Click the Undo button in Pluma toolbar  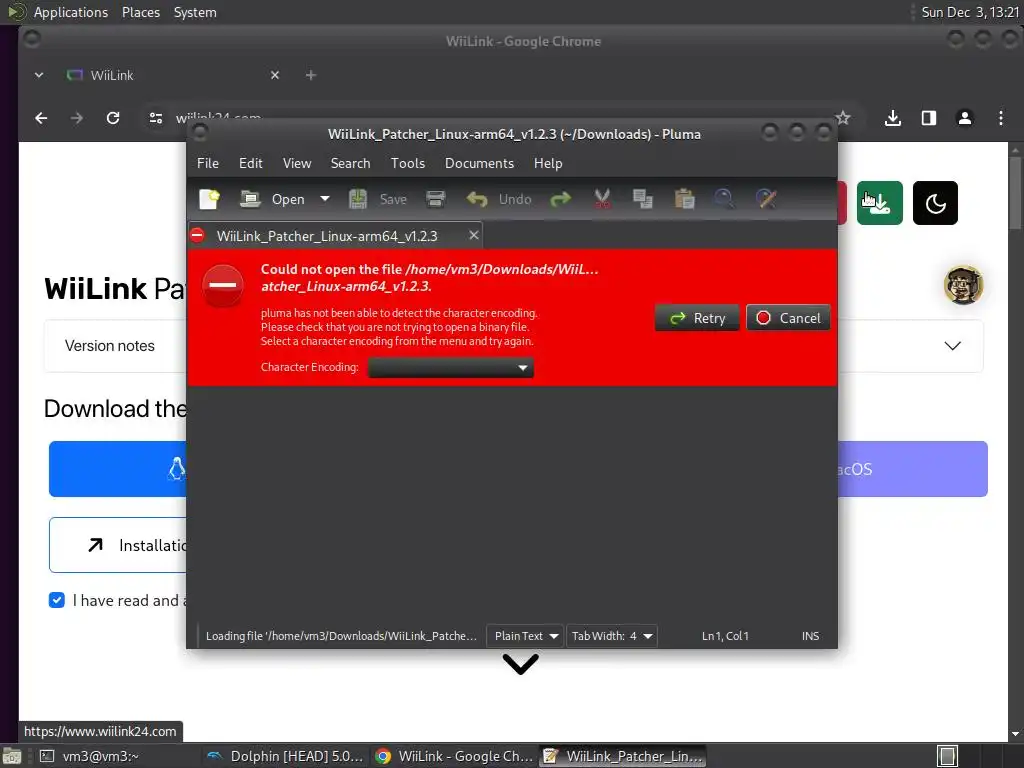coord(499,199)
